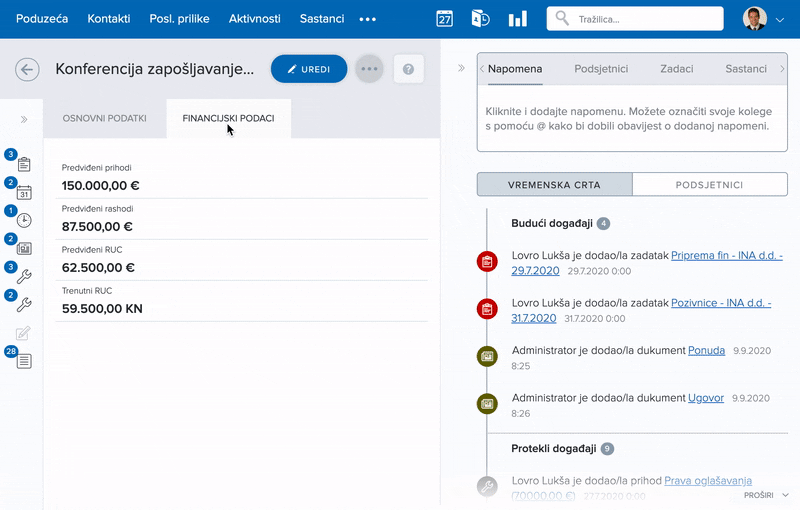Show previous note tabs with left chevron

[x=482, y=69]
